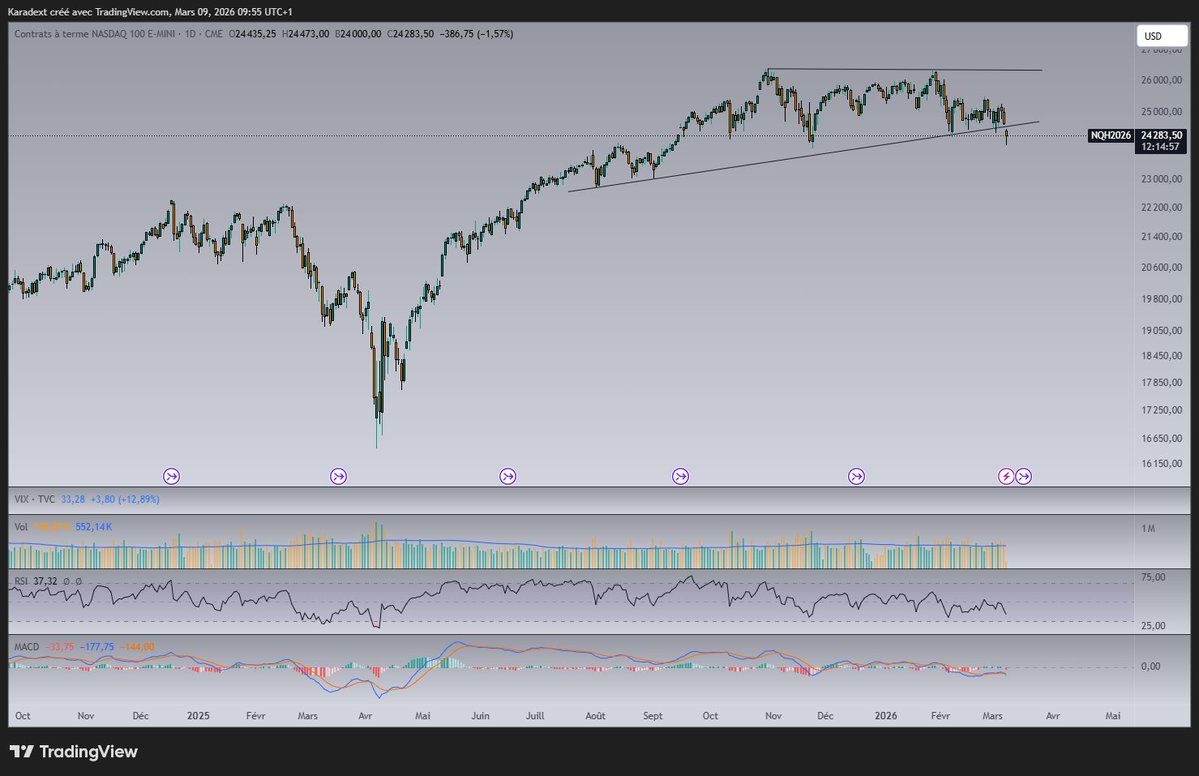Click the 1 M volume scale label
This screenshot has height=776, width=1199.
[x=1148, y=529]
